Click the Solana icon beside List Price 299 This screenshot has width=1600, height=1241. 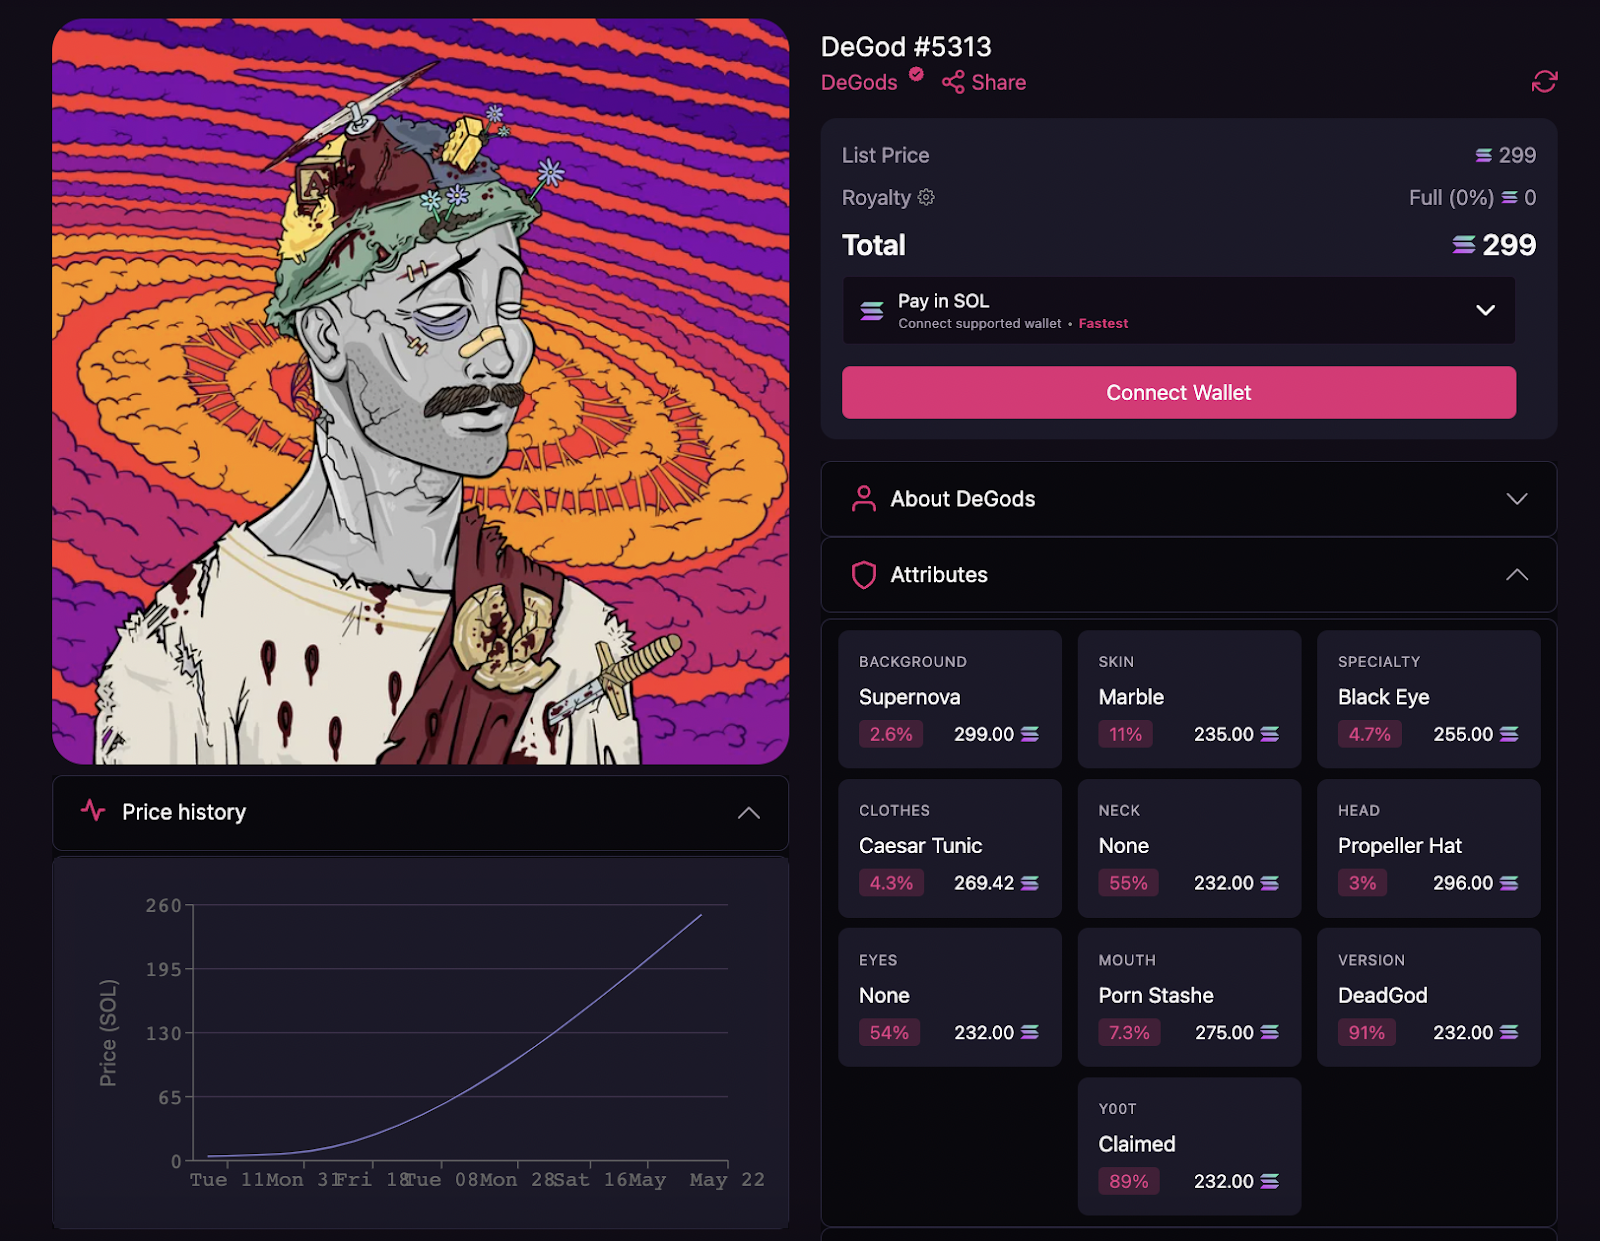tap(1484, 155)
